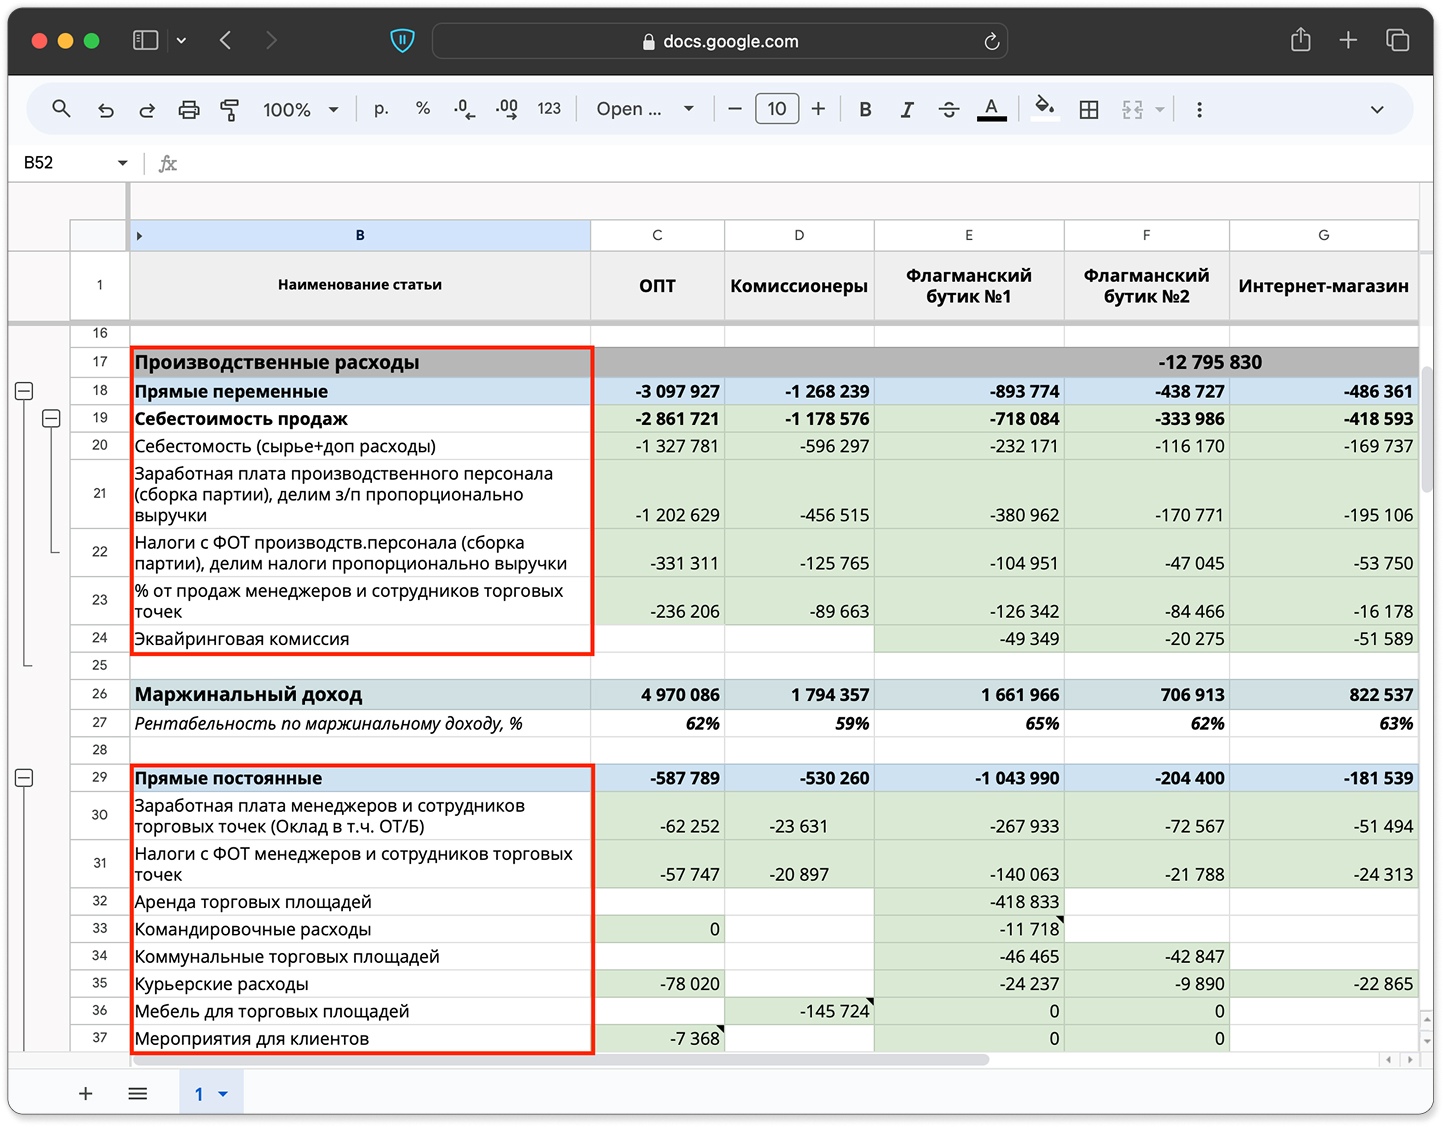Collapse the row group at row 19
The width and height of the screenshot is (1443, 1127).
tap(51, 418)
